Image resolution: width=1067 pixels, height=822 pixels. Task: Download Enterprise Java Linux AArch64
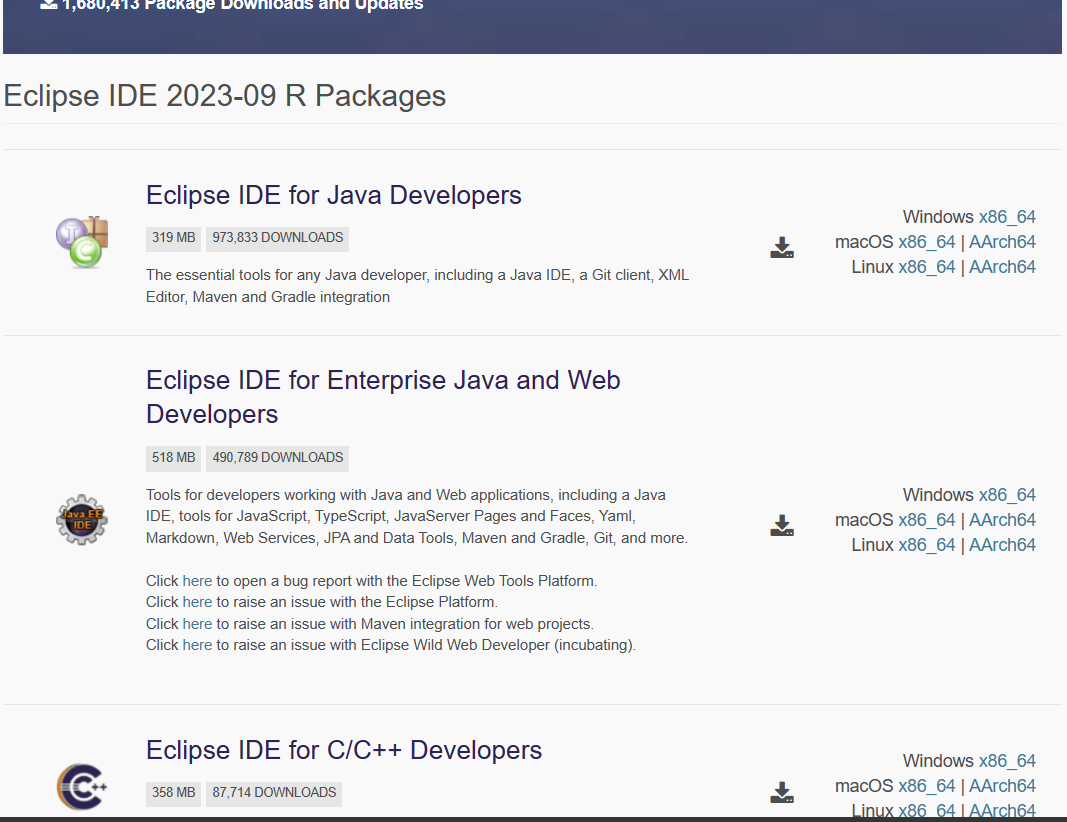coord(1002,545)
